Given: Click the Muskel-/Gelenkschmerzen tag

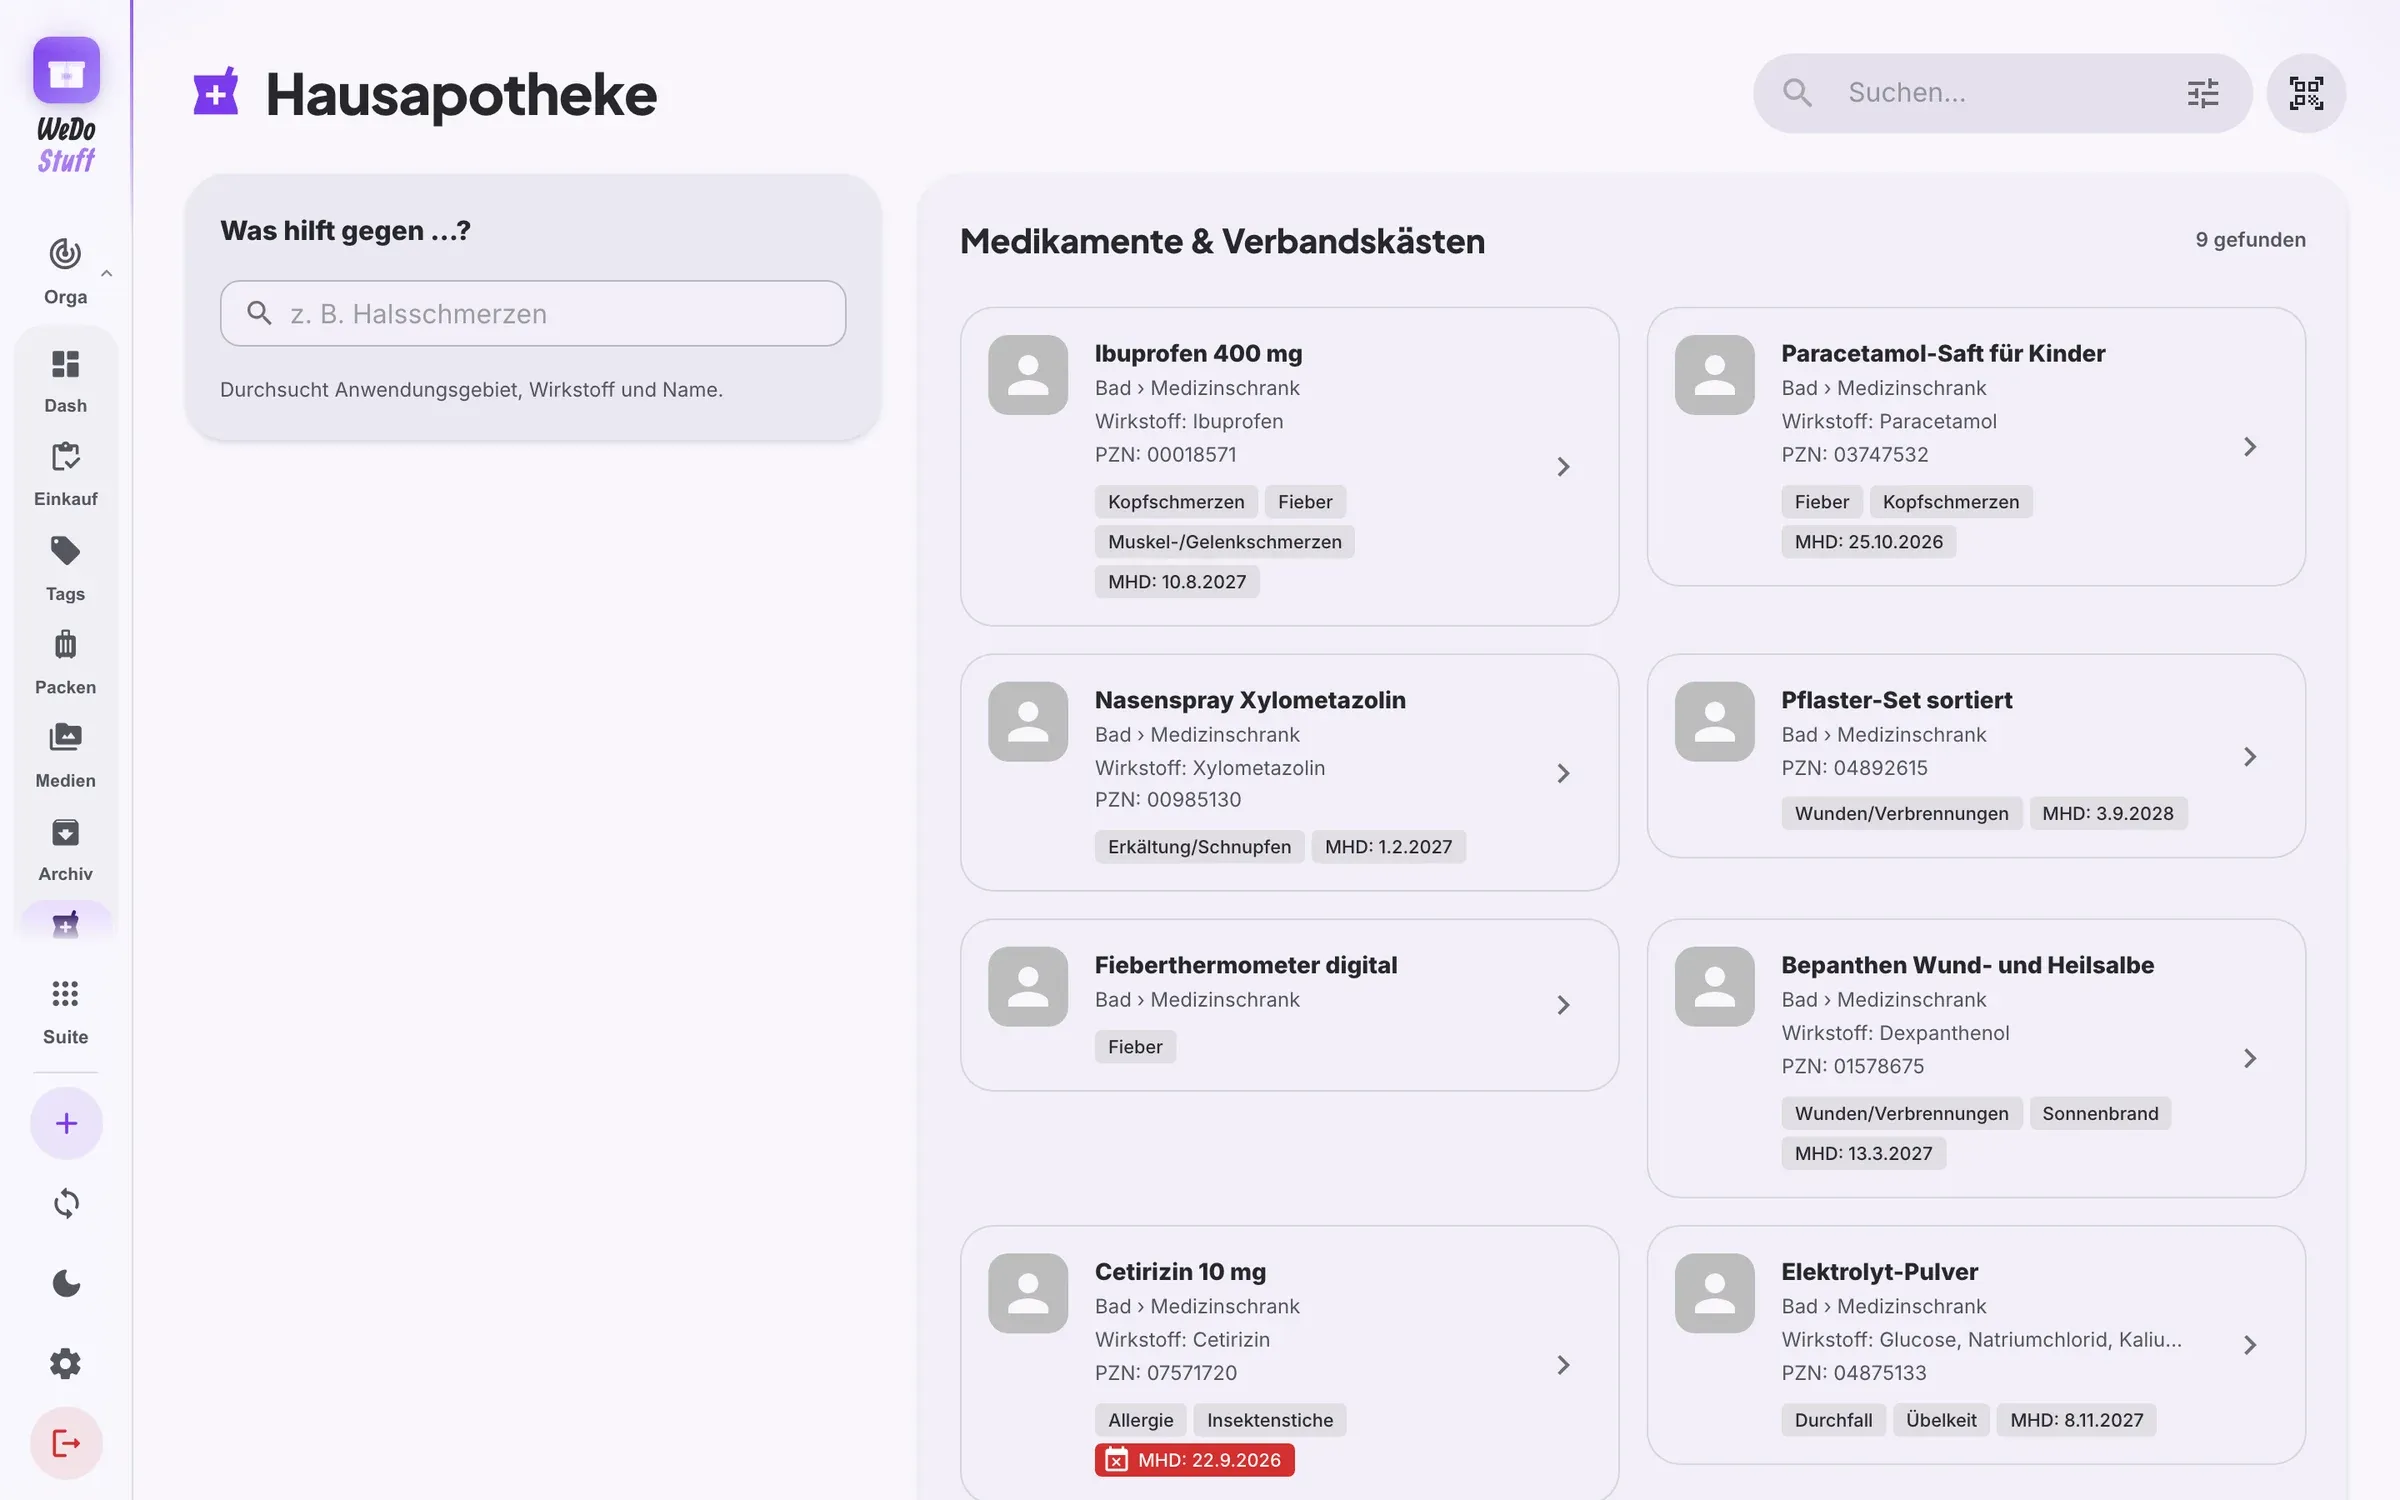Looking at the screenshot, I should [x=1224, y=542].
